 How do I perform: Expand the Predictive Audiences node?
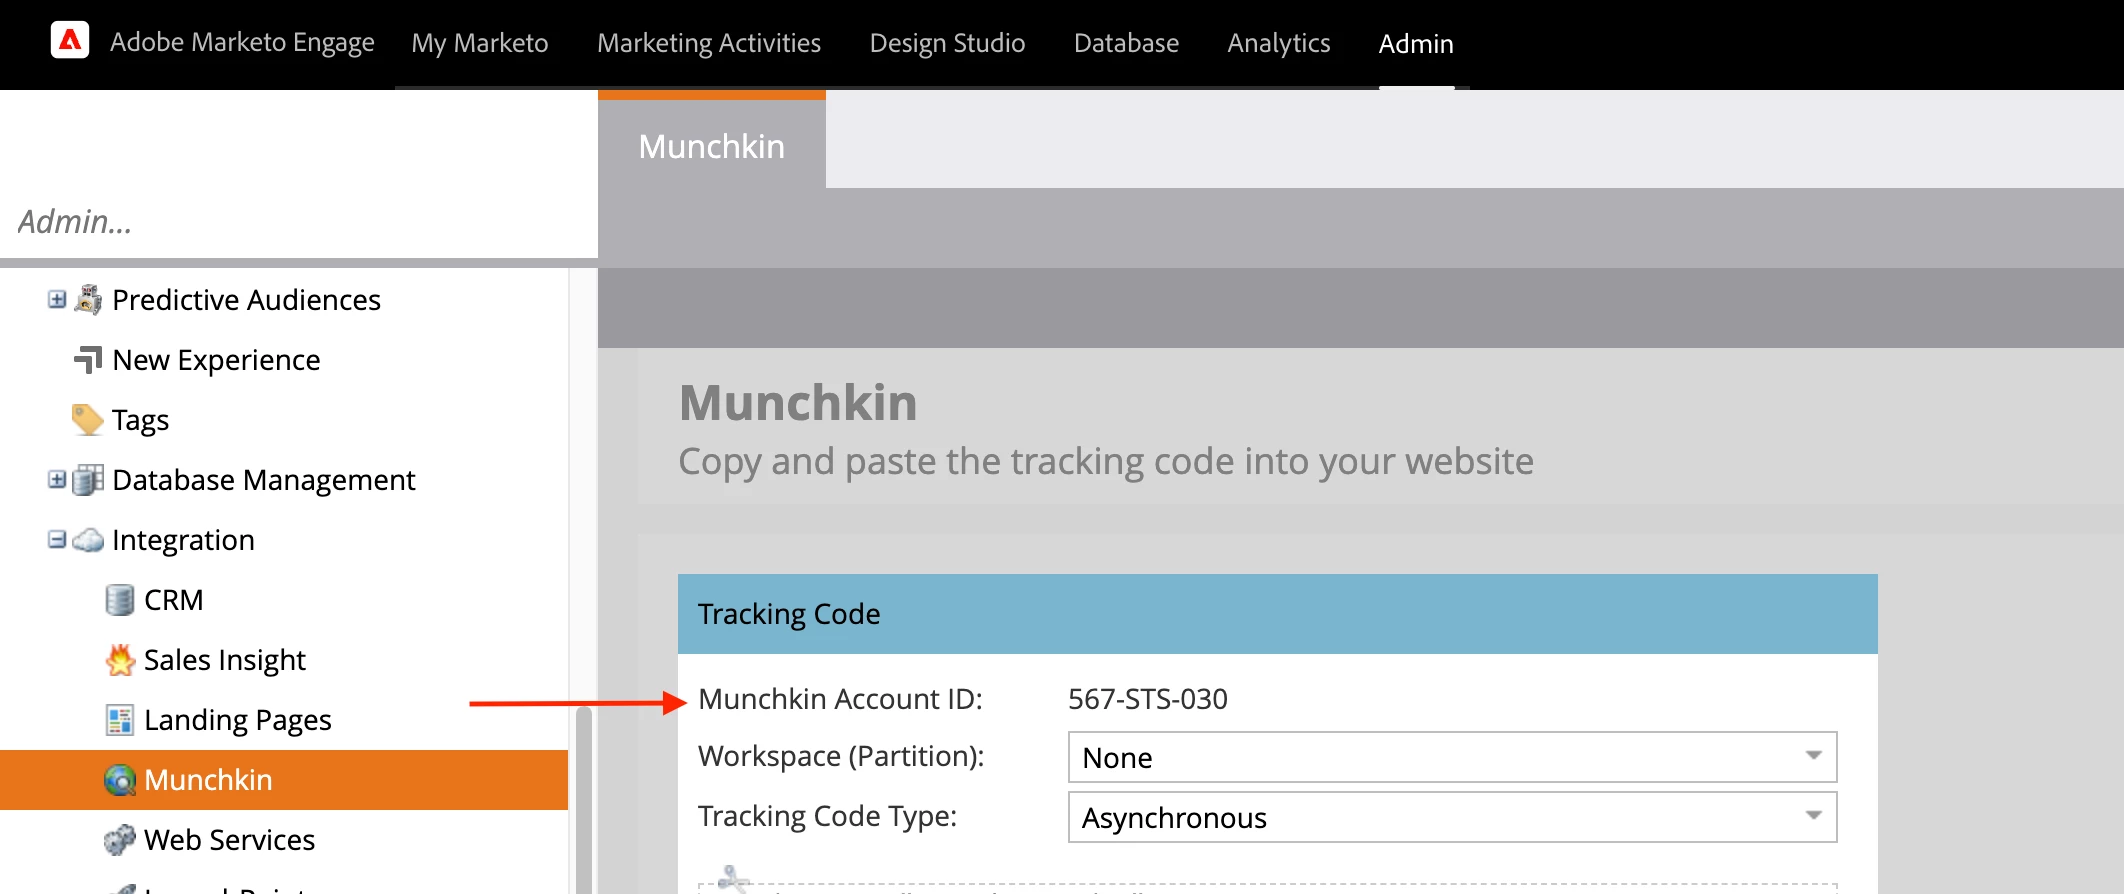(x=57, y=299)
